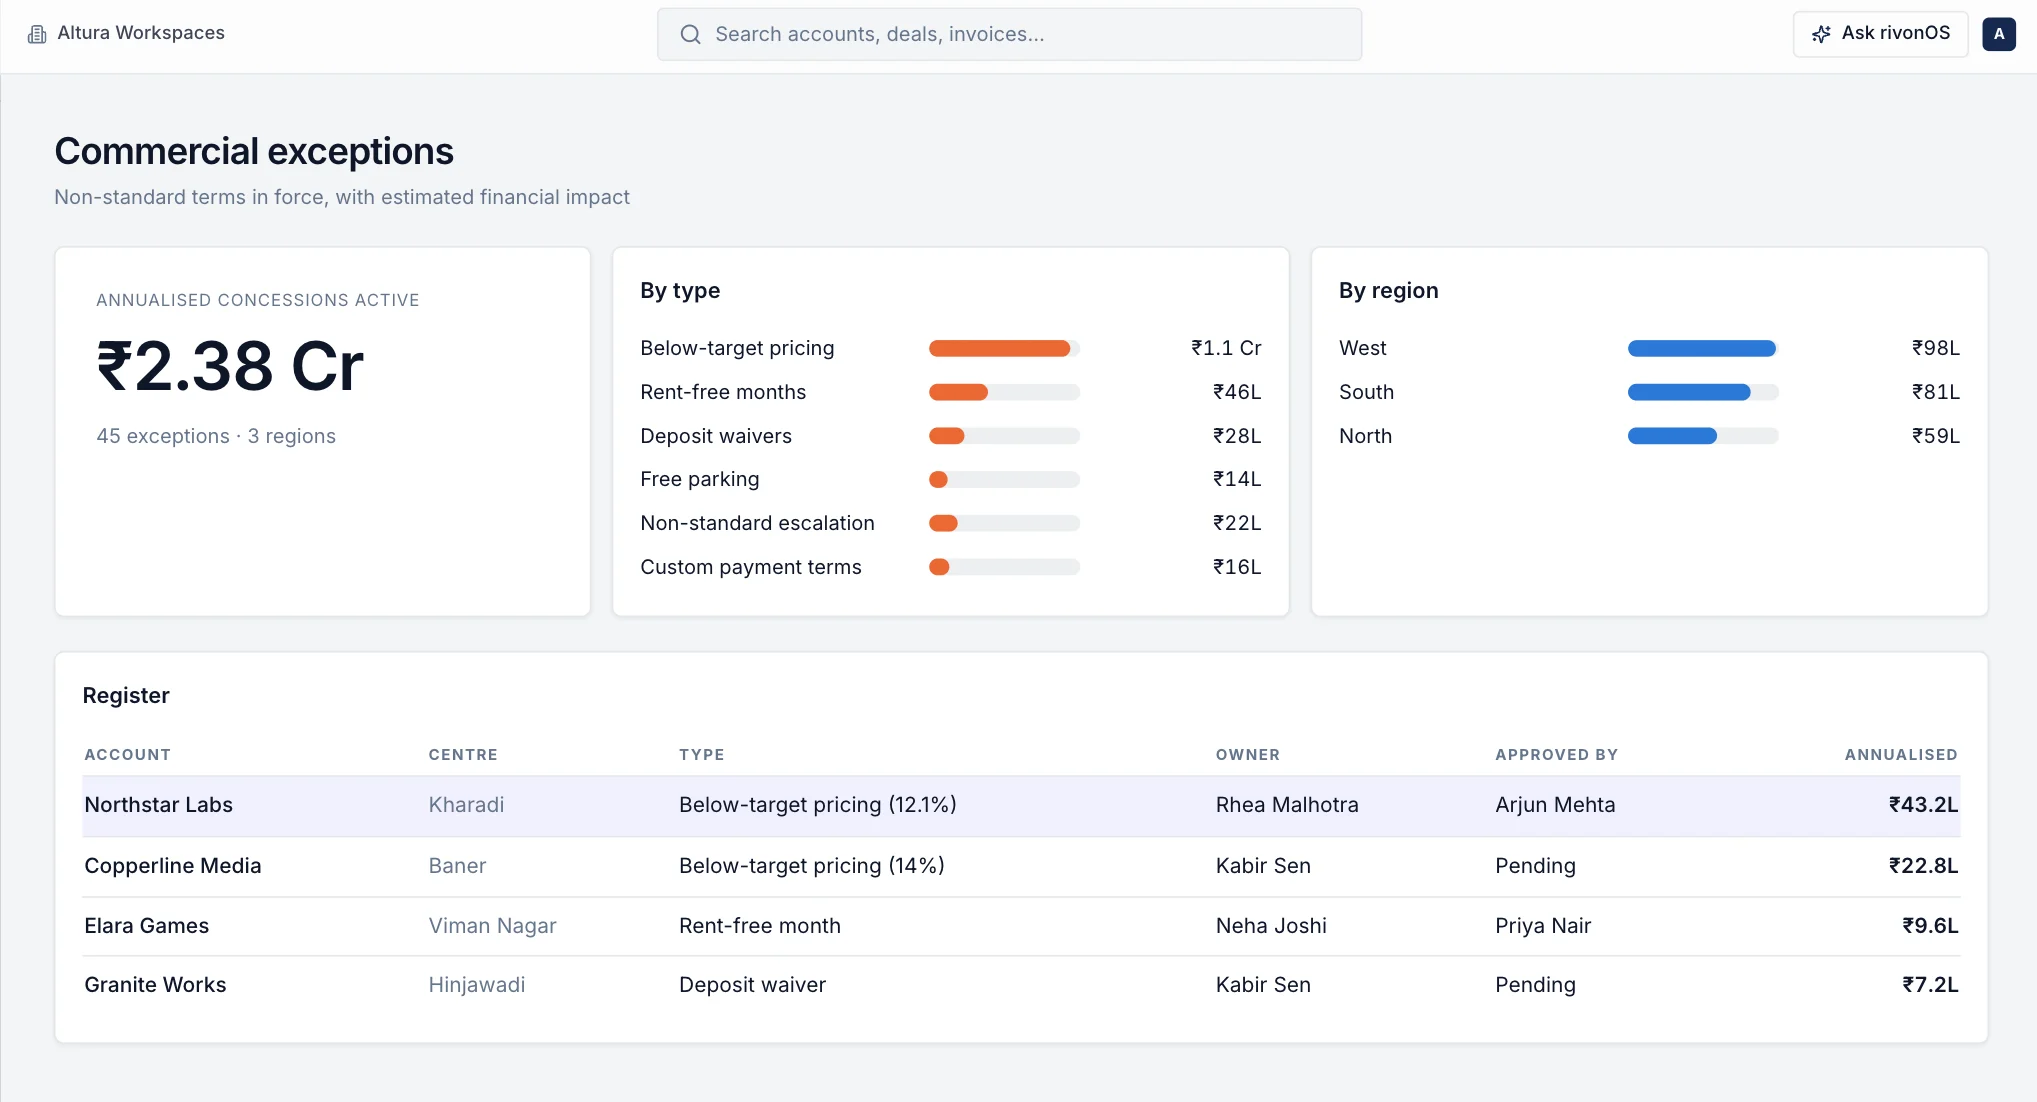Screen dimensions: 2037x1102
Task: Click the Altura Workspaces building icon
Action: click(37, 34)
